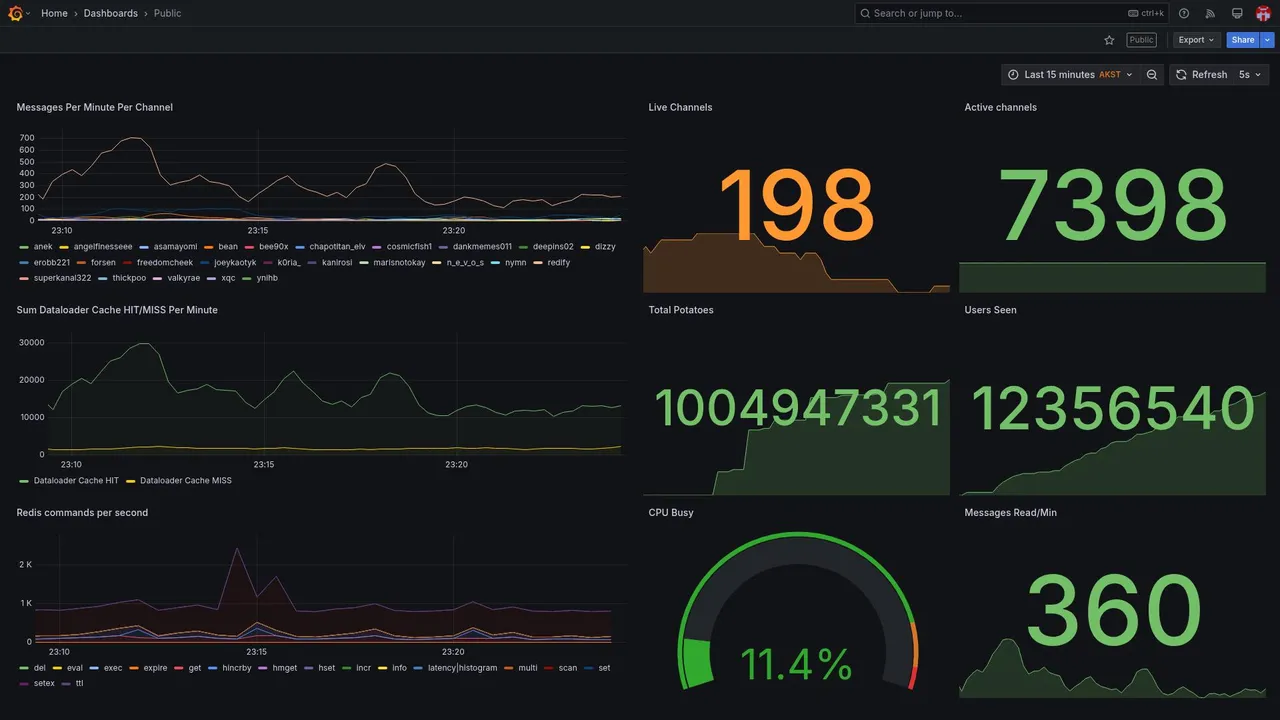Expand the 5s refresh interval dropdown
Viewport: 1280px width, 720px height.
1250,75
